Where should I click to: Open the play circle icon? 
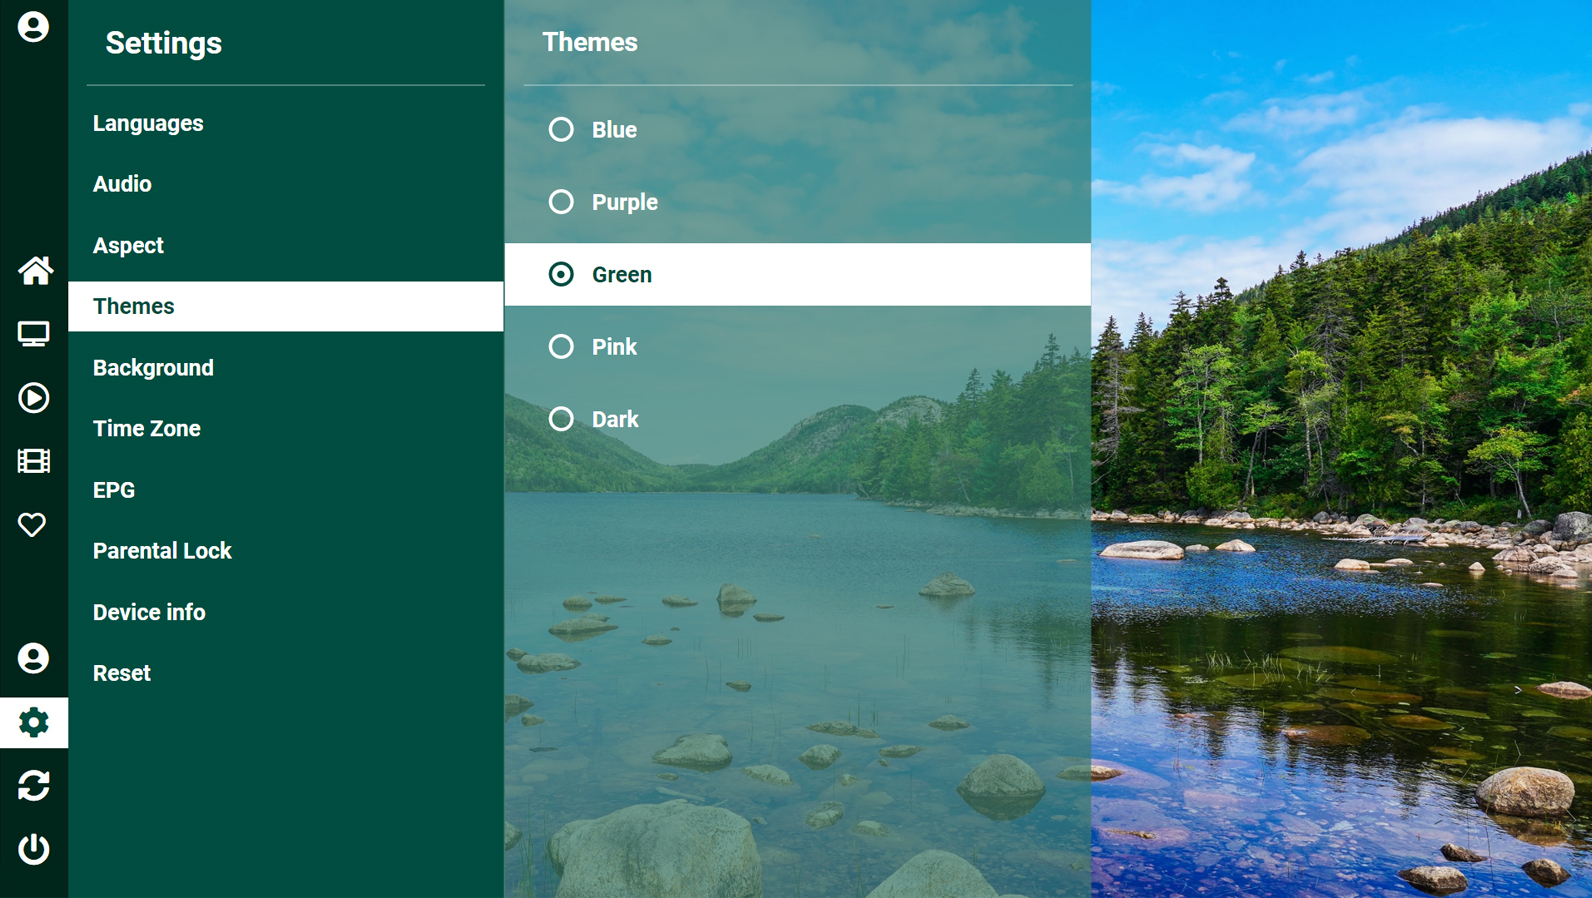33,398
